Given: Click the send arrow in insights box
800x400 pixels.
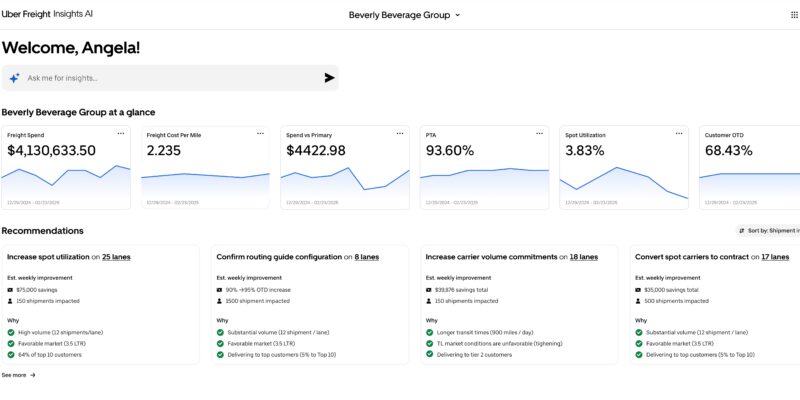Looking at the screenshot, I should [x=330, y=78].
